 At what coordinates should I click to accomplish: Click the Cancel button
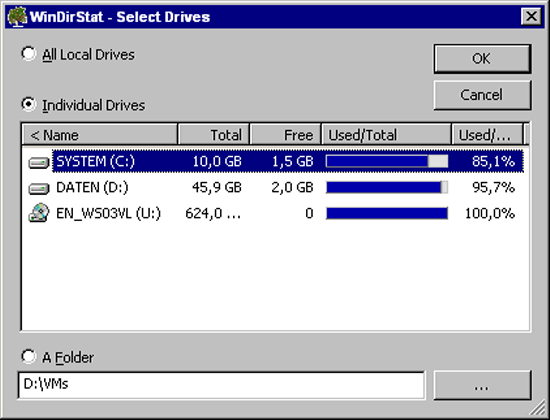point(482,95)
